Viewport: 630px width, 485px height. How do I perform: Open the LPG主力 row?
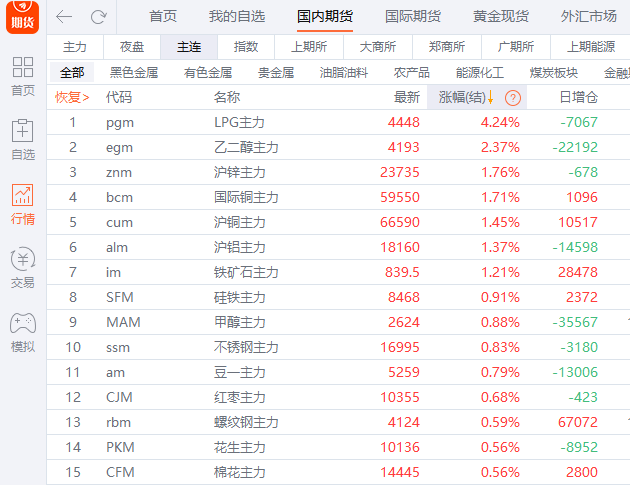pos(240,122)
